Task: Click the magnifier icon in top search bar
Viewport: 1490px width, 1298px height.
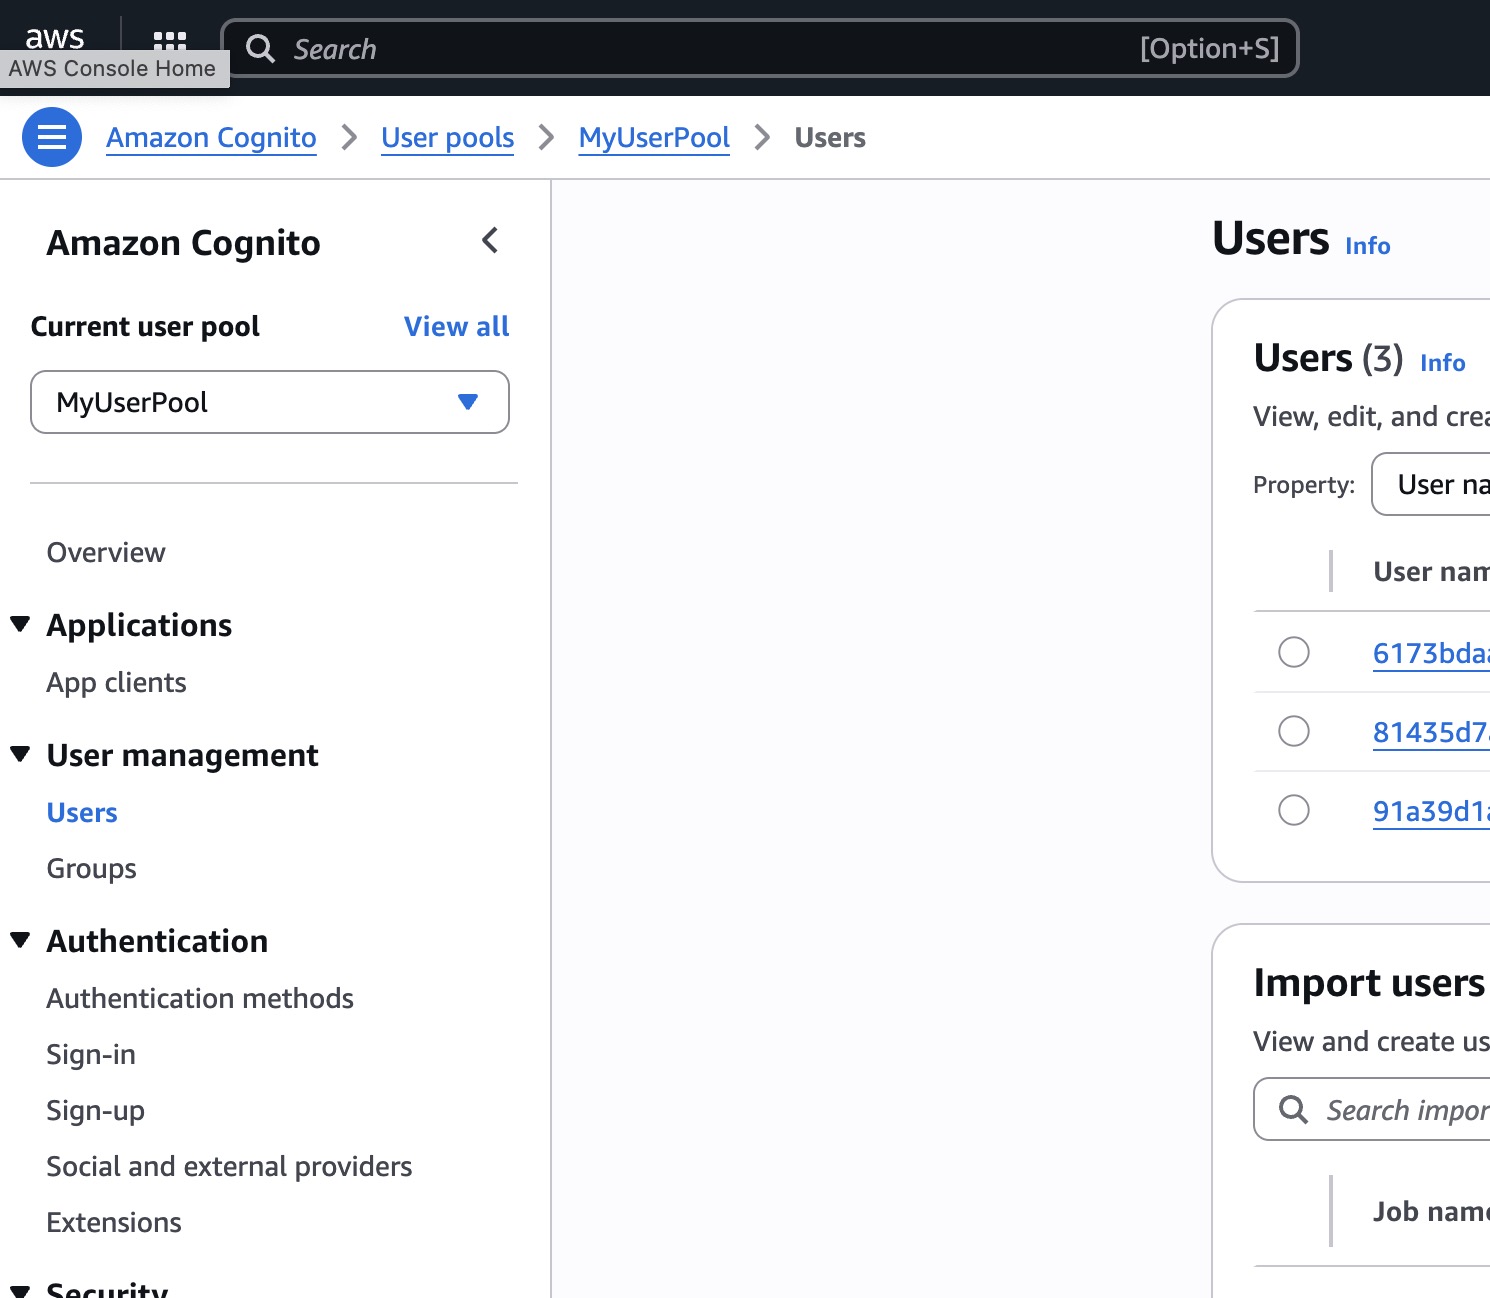Action: coord(260,49)
